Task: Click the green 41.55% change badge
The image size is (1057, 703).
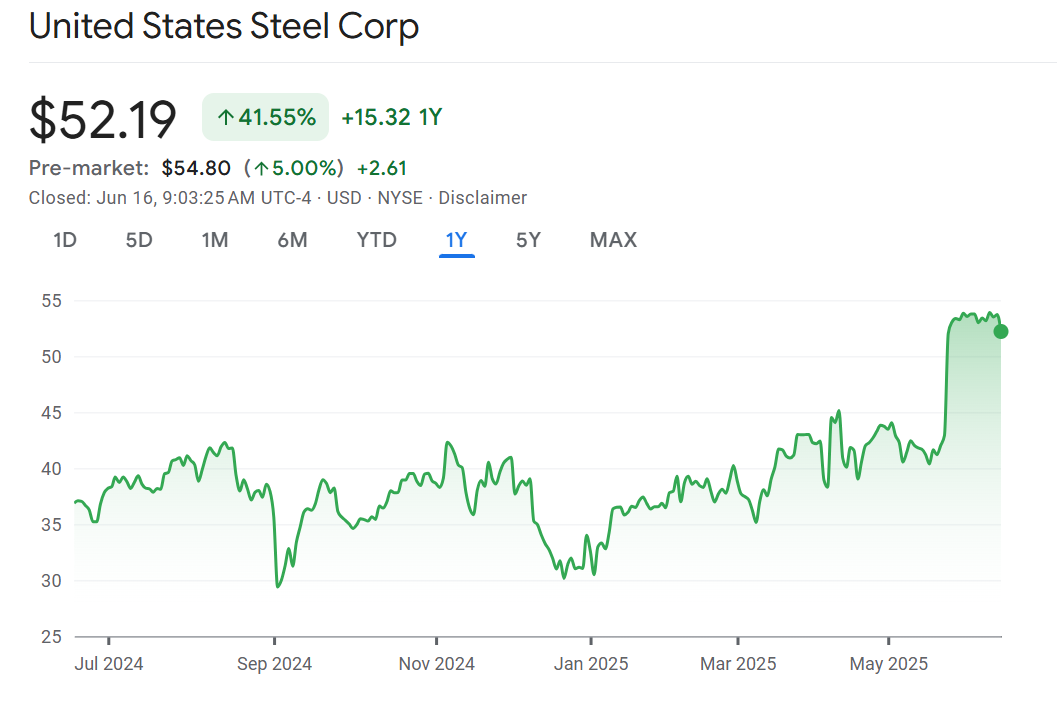Action: tap(266, 118)
